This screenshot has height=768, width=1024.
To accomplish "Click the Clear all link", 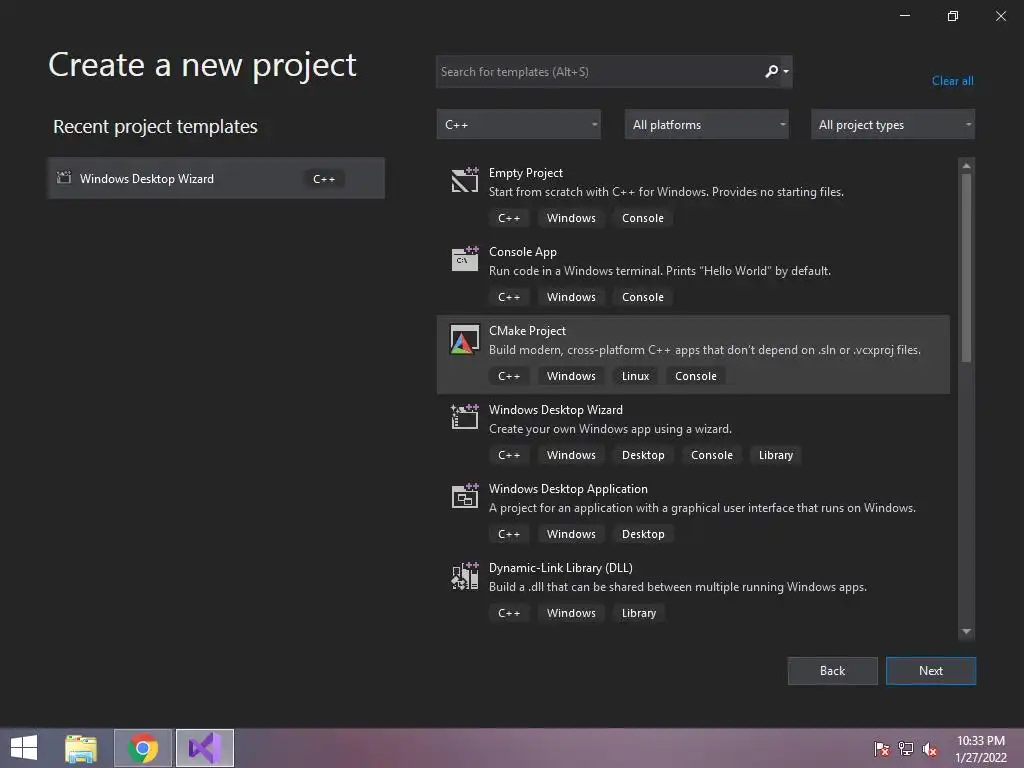I will pos(952,81).
